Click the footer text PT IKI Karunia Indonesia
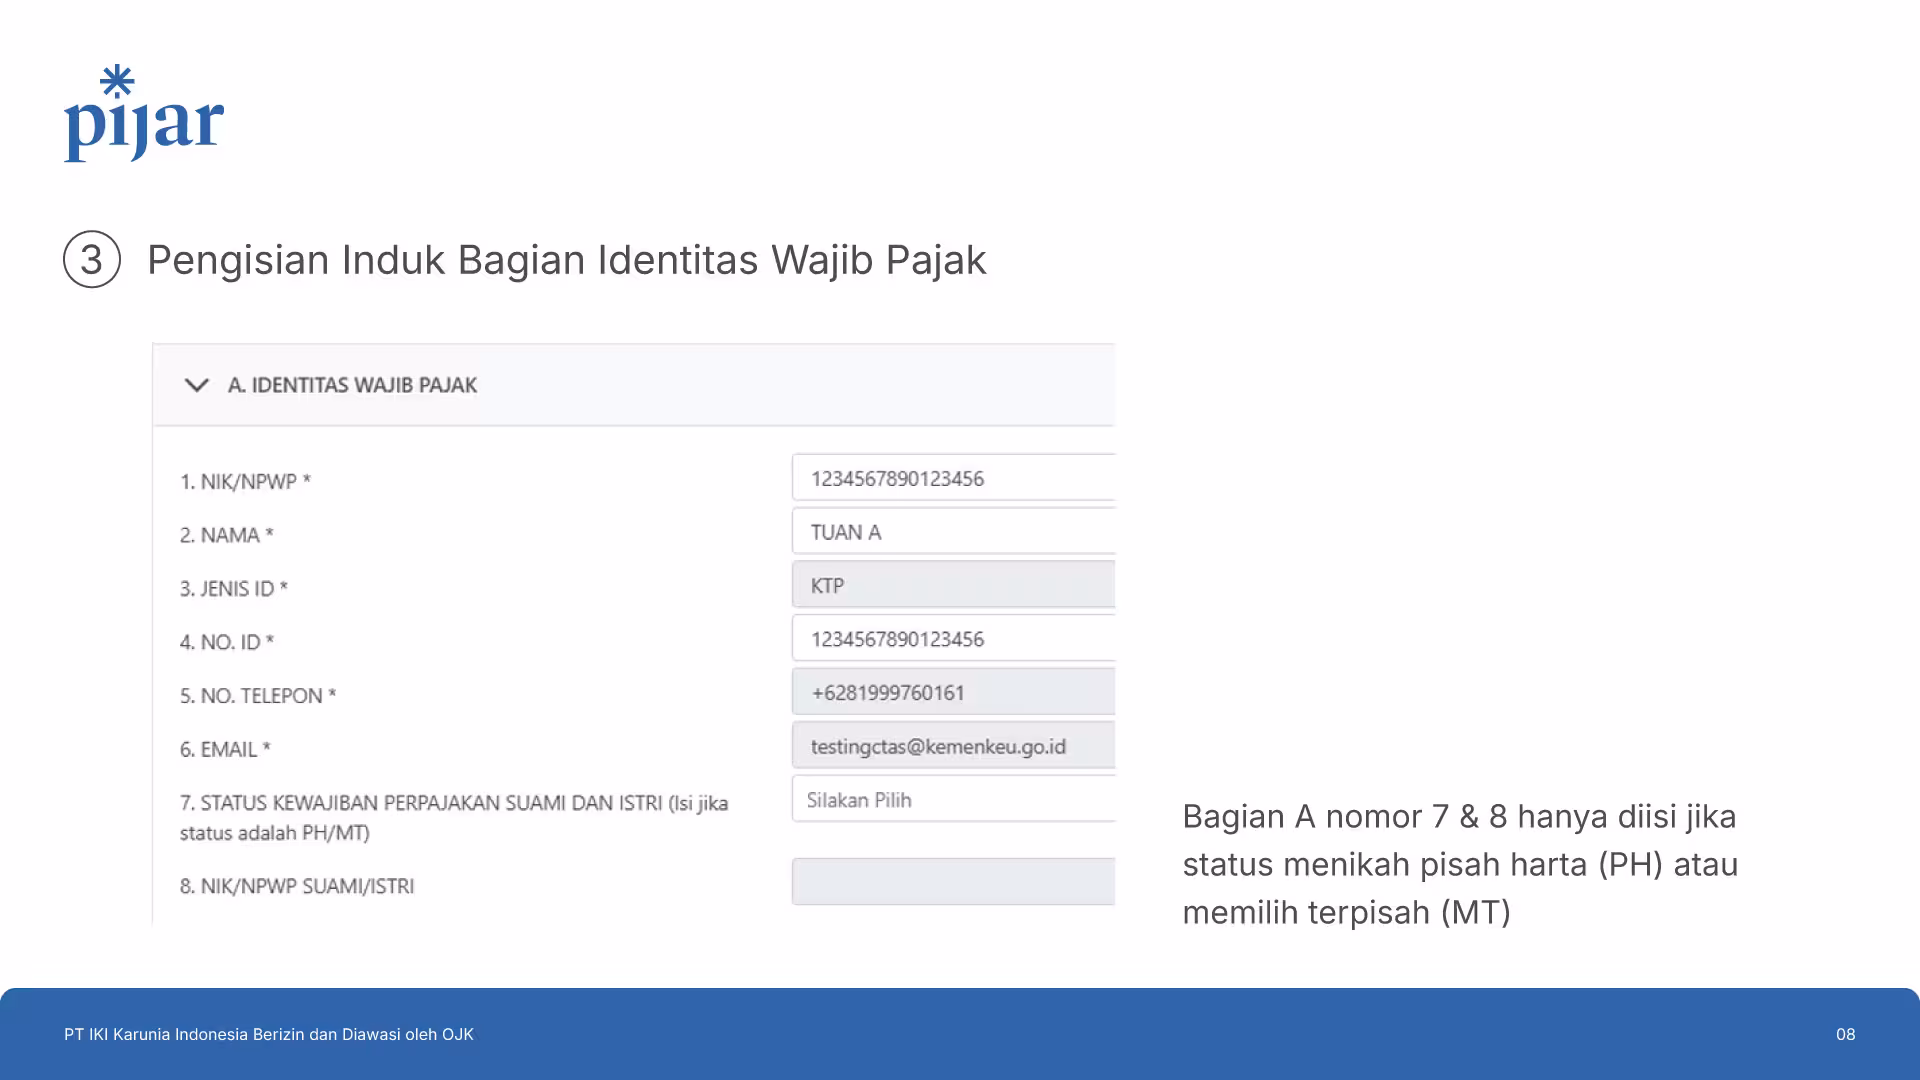This screenshot has width=1920, height=1080. (269, 1034)
